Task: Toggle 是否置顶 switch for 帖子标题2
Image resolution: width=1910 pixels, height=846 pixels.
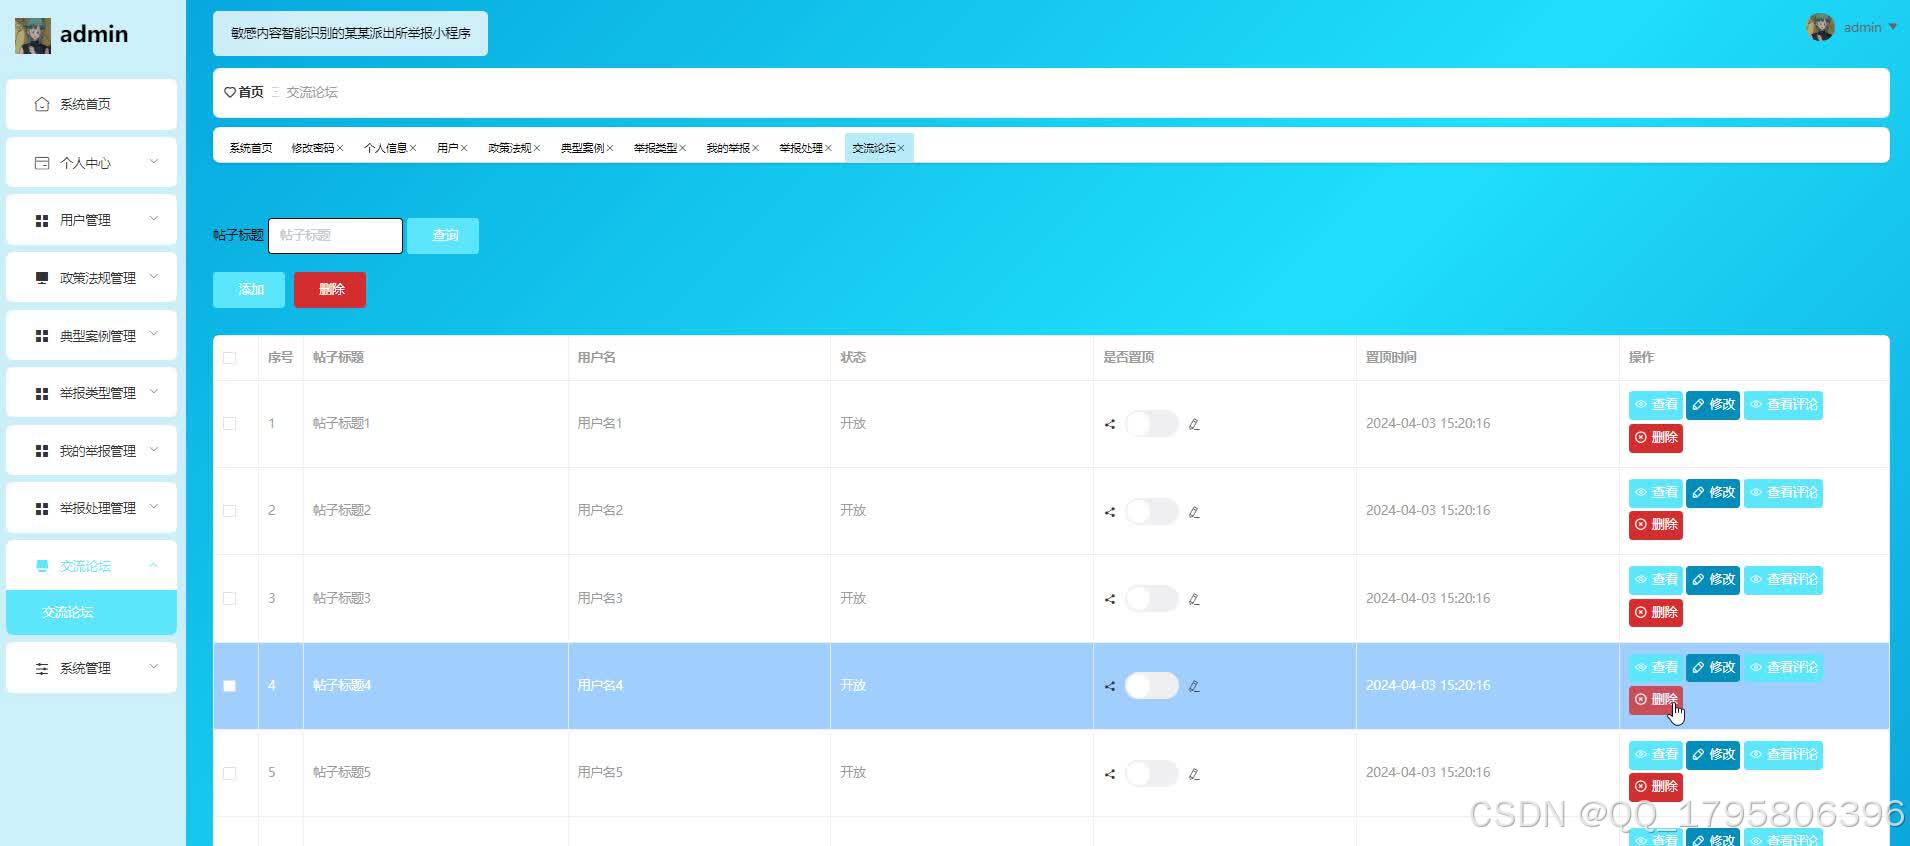Action: [1151, 511]
